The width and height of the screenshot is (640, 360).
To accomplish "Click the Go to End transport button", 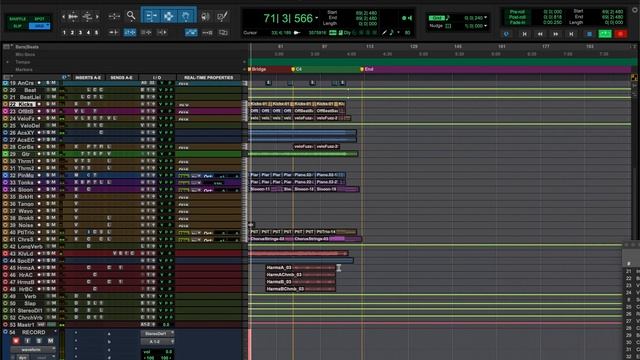I will point(571,34).
